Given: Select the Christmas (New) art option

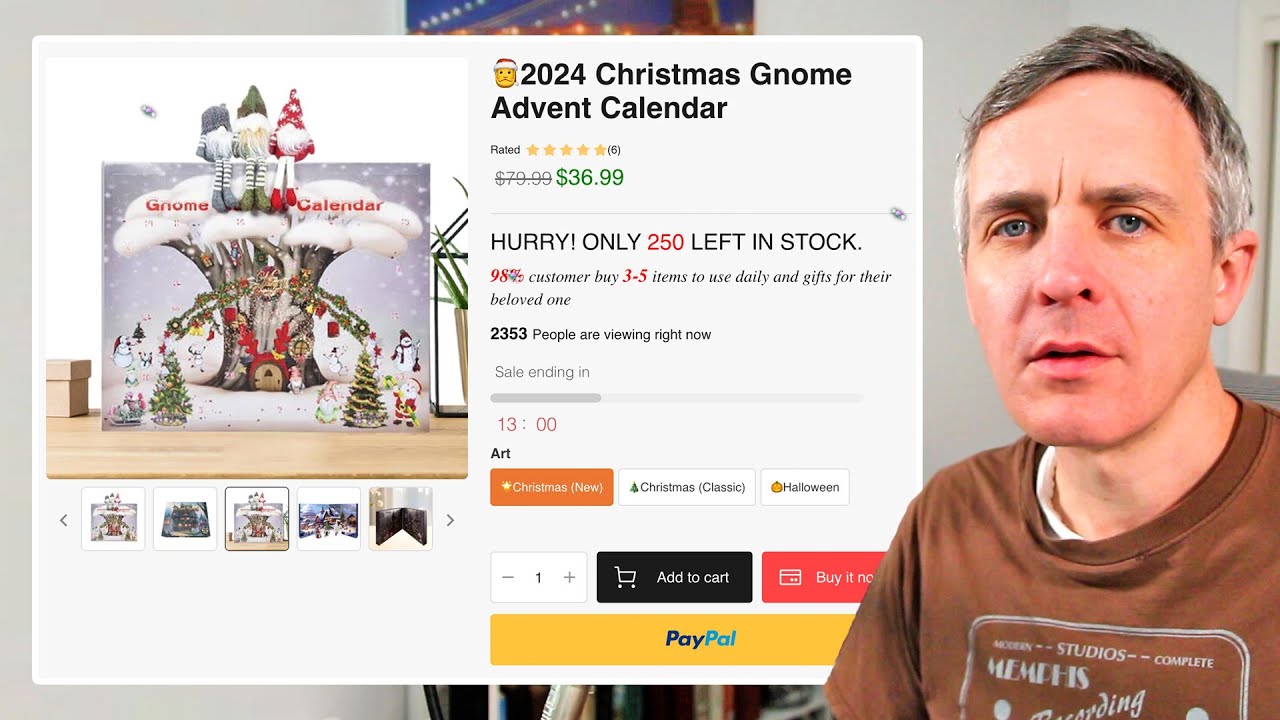Looking at the screenshot, I should [x=552, y=487].
